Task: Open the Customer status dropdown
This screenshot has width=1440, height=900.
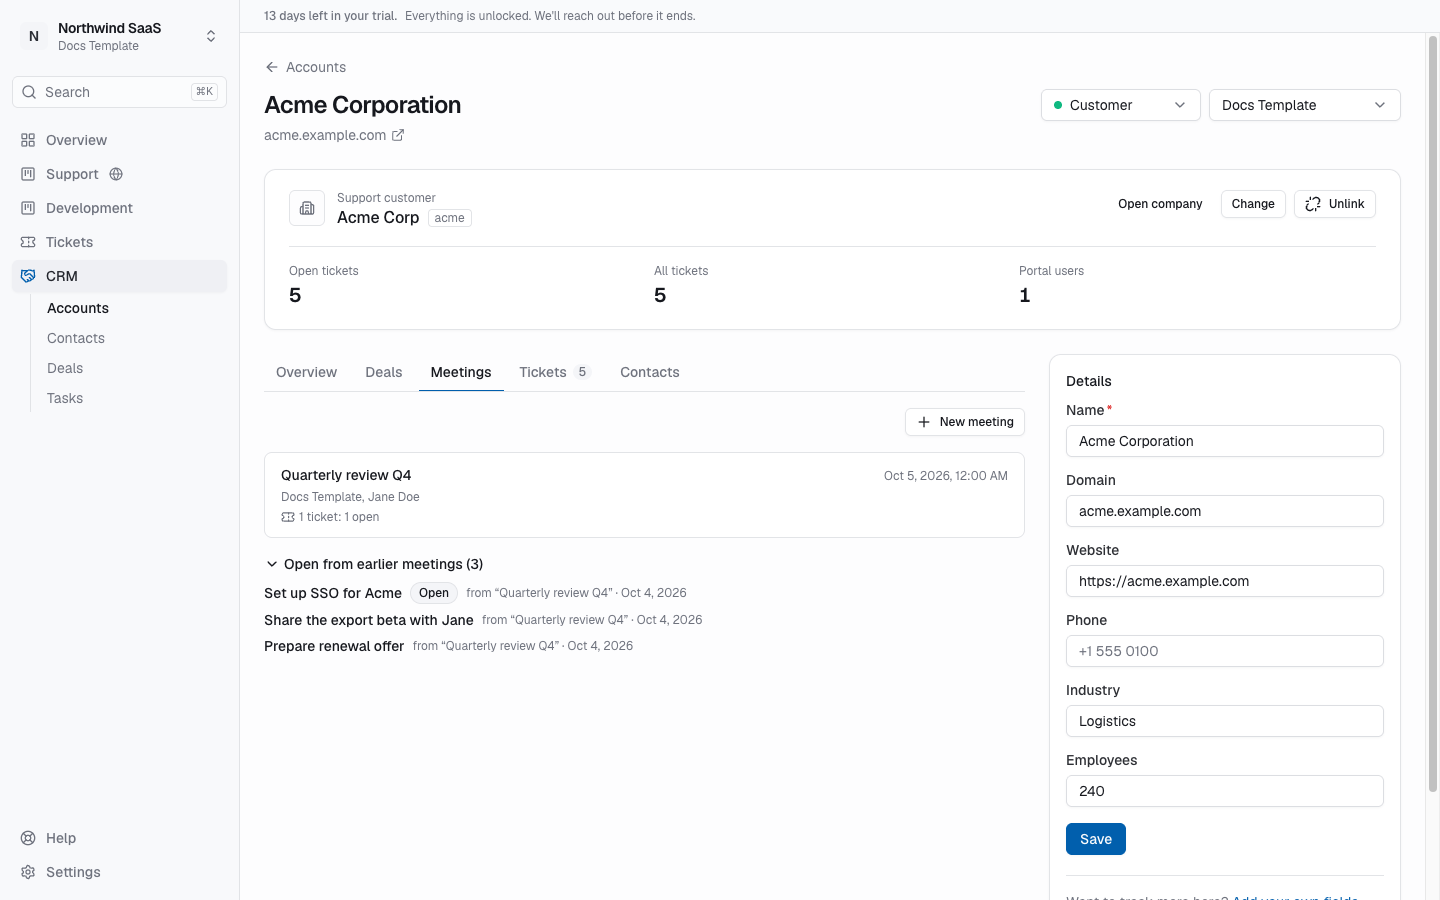Action: [1121, 105]
